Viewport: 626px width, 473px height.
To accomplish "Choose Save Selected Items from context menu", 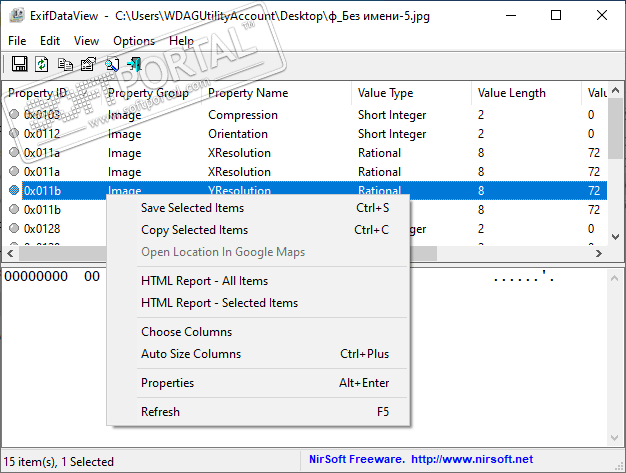I will click(258, 208).
